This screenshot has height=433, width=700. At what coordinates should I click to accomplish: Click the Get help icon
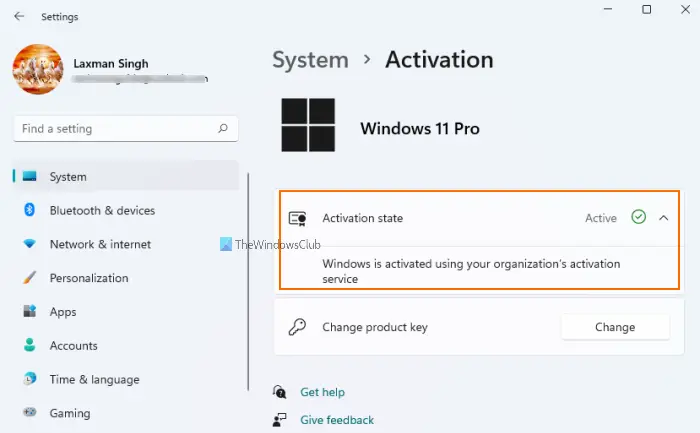coord(279,392)
